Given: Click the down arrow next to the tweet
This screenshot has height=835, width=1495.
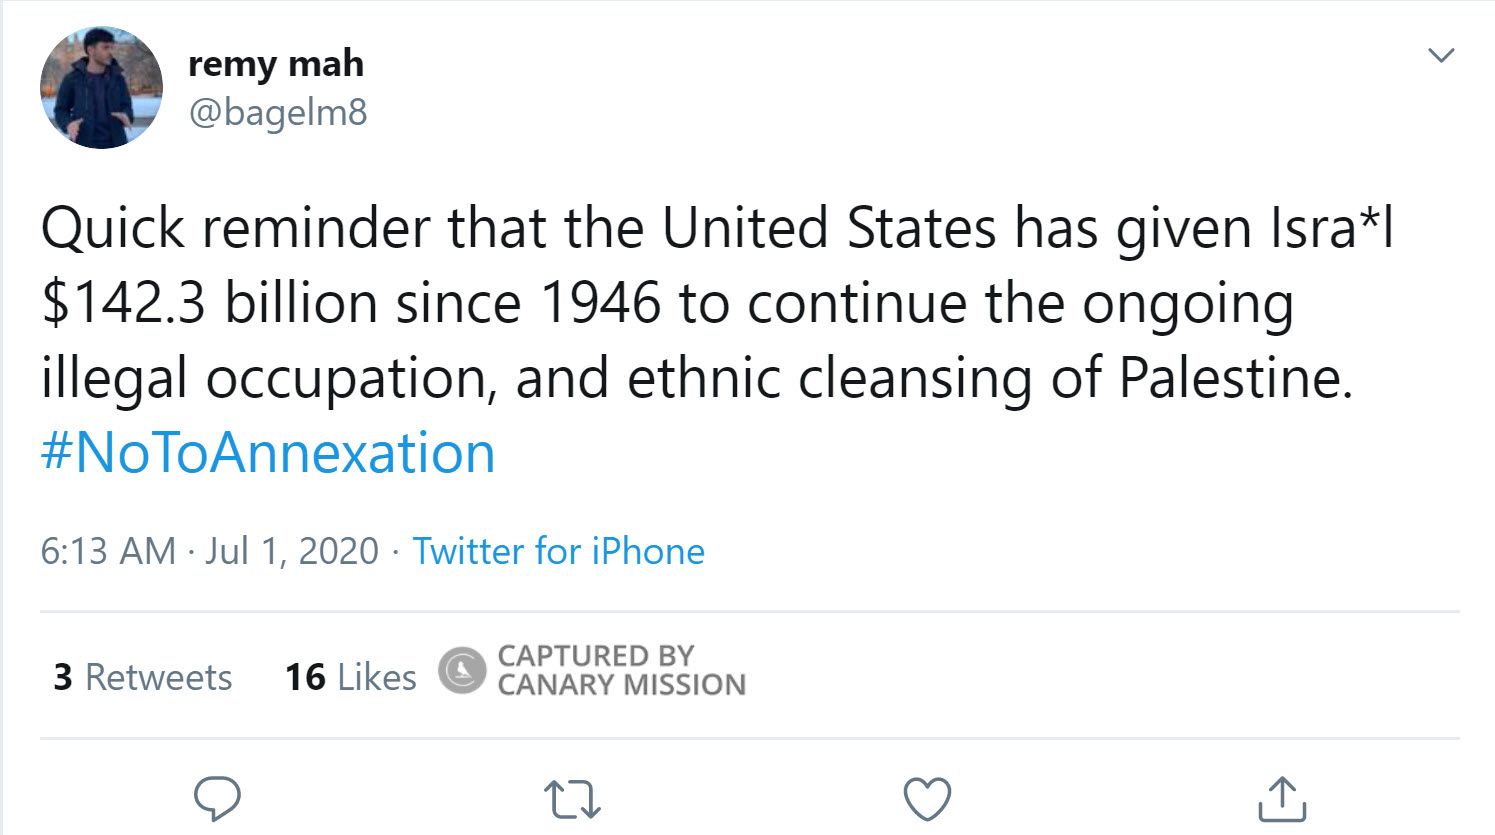Looking at the screenshot, I should coord(1440,56).
